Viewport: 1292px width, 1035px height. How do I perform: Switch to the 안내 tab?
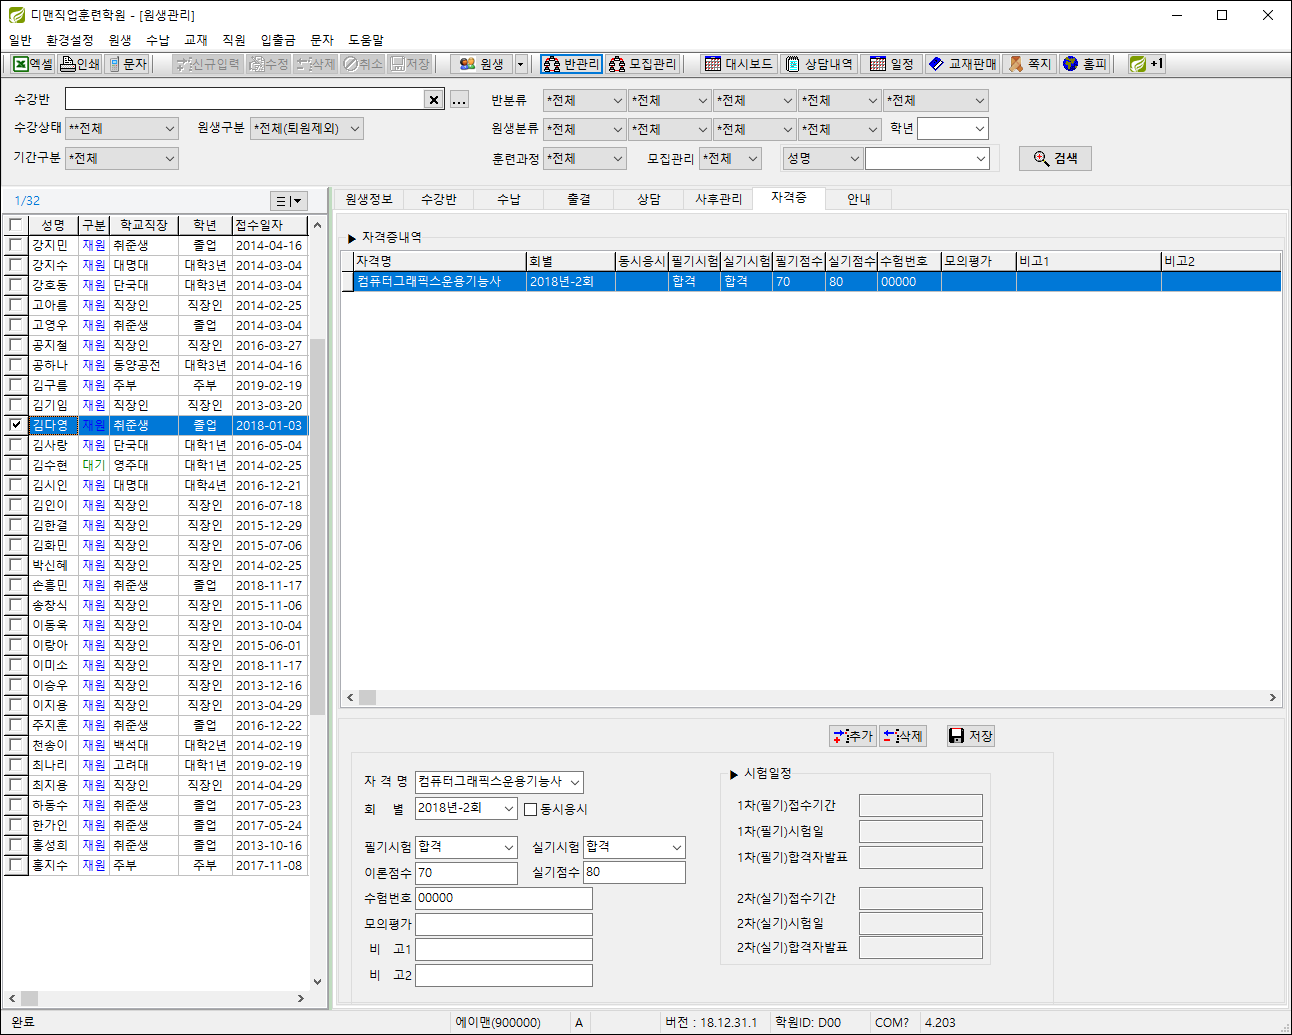[859, 199]
